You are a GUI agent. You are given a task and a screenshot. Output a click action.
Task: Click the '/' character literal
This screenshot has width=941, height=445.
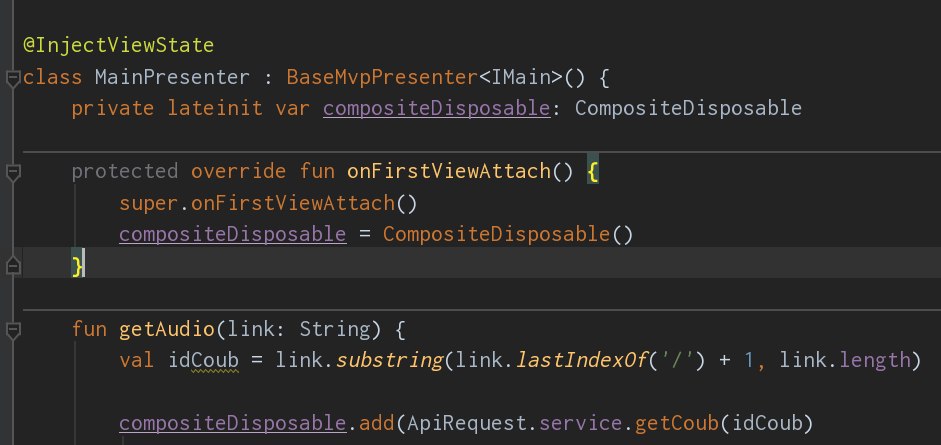[676, 360]
